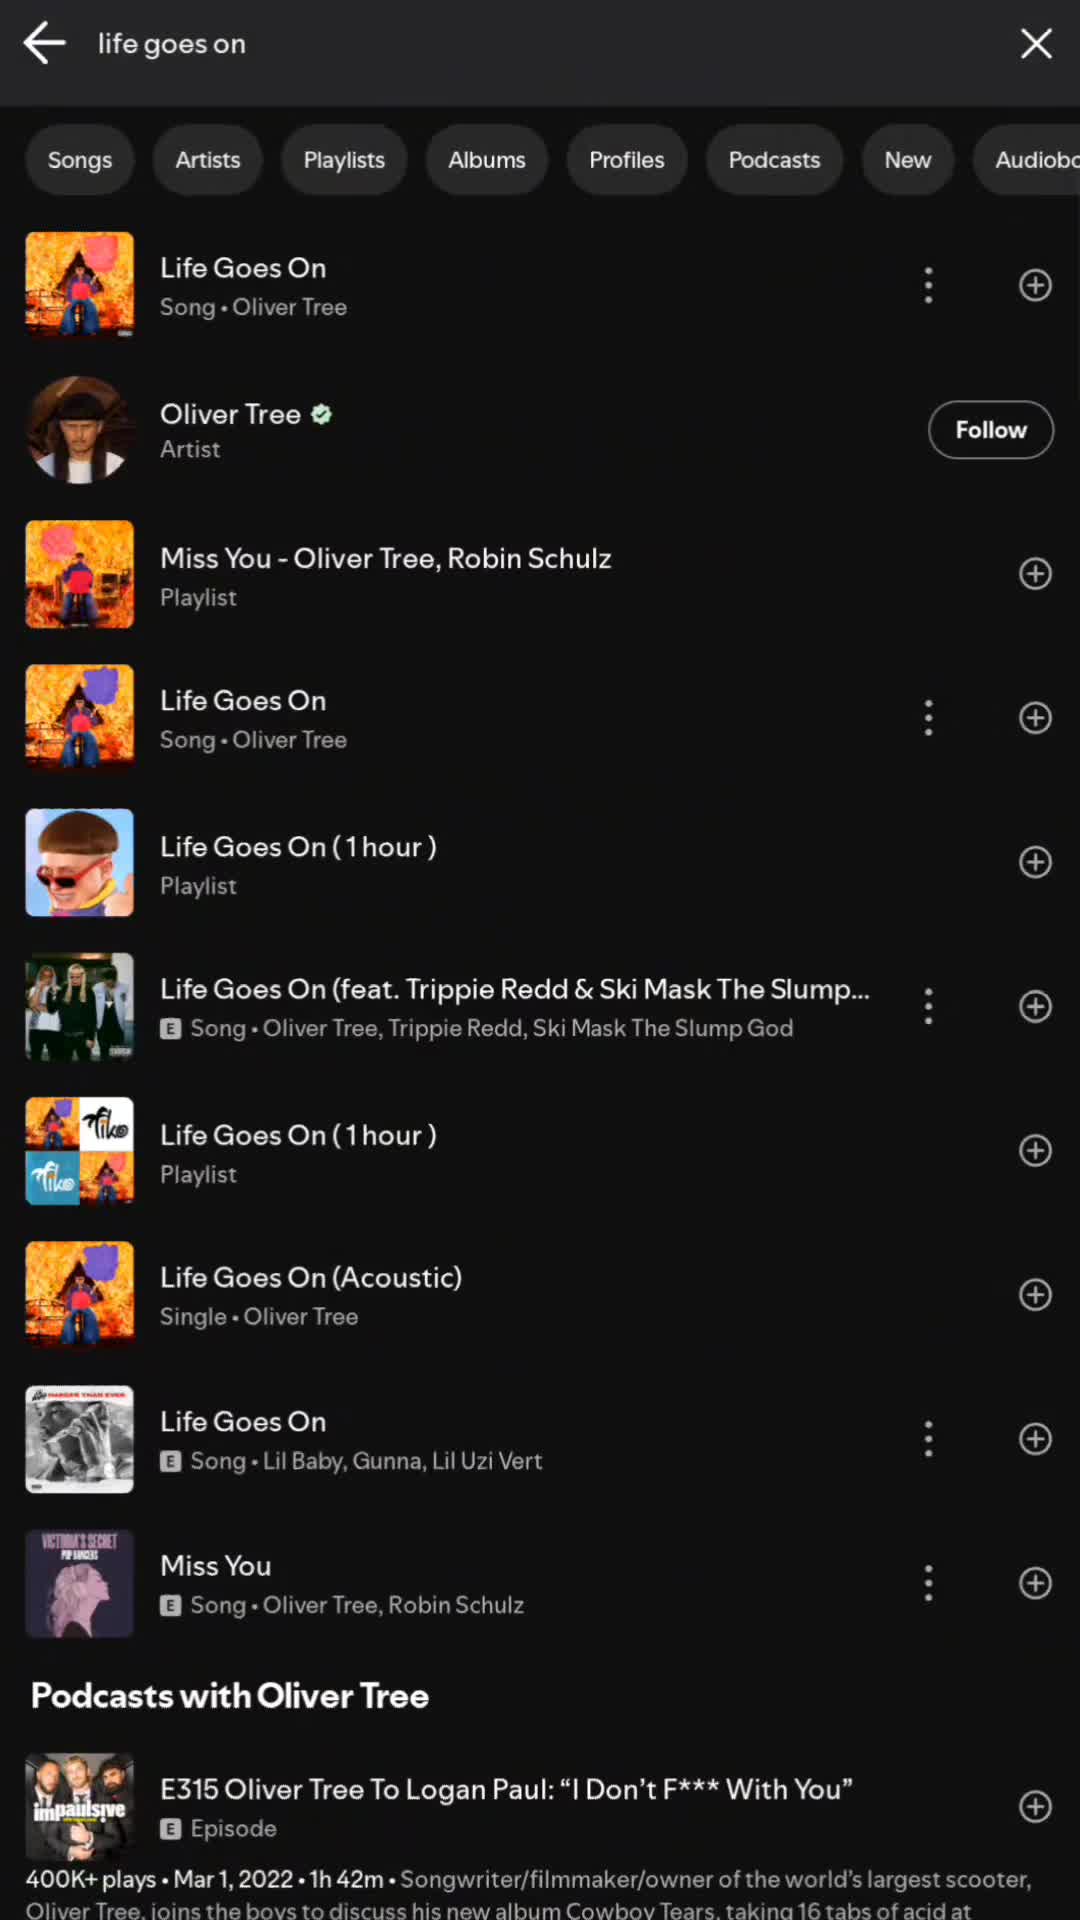Open more options for first Life Goes On song

928,286
